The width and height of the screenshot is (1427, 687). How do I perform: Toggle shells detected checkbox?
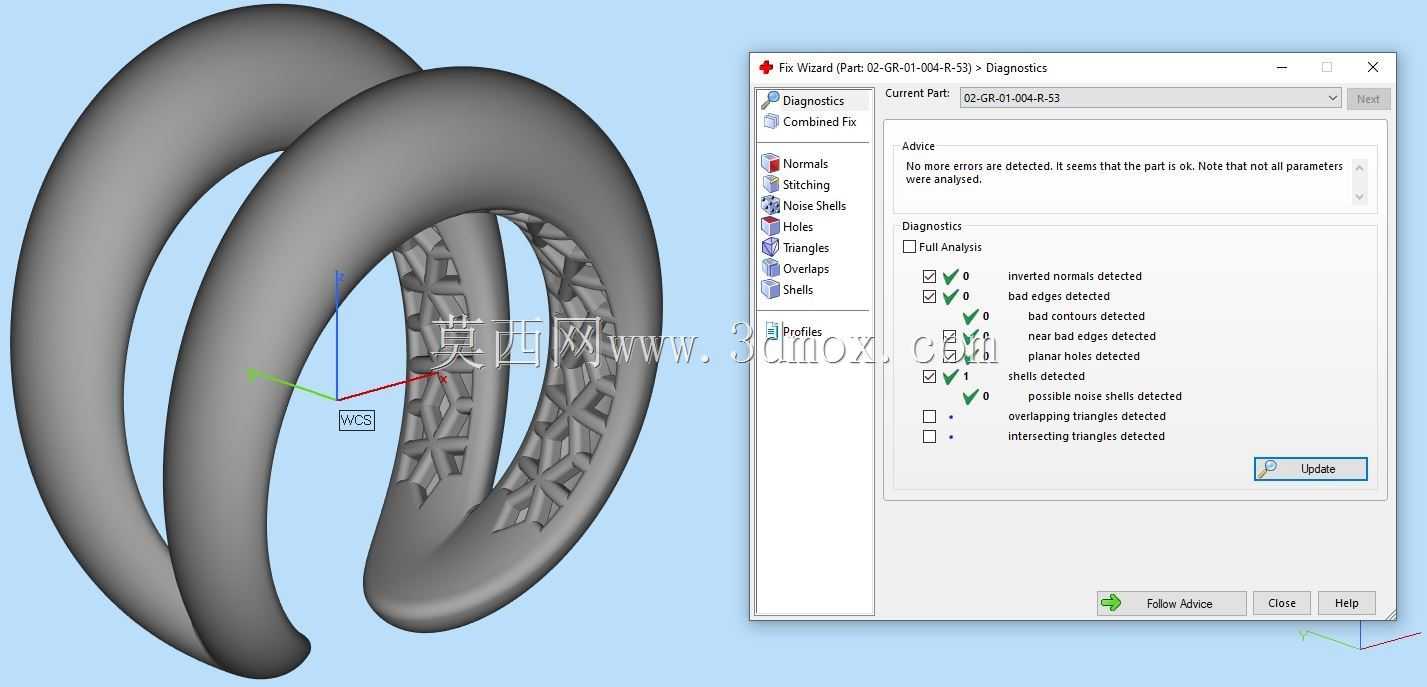[x=929, y=376]
